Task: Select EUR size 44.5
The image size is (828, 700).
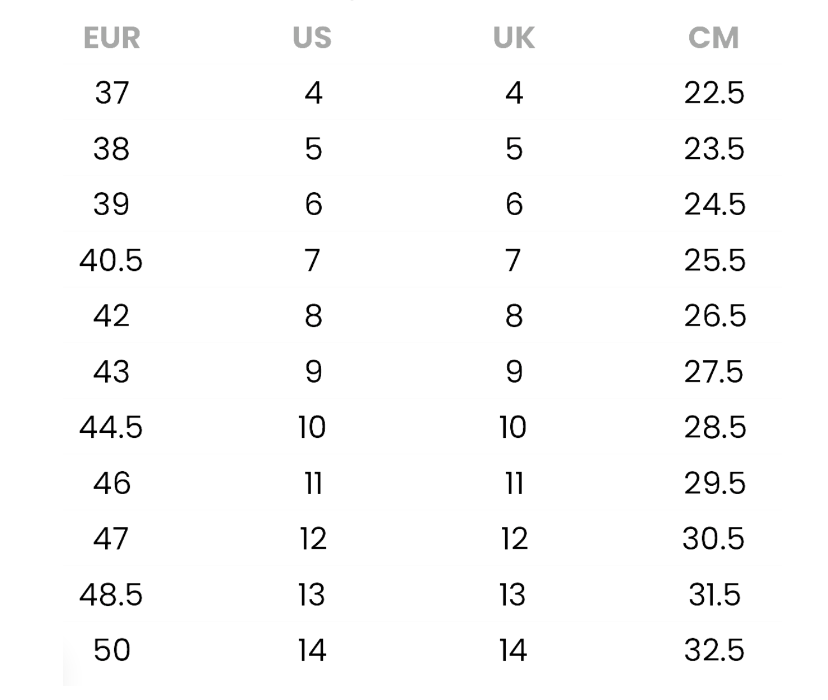Action: click(x=111, y=427)
